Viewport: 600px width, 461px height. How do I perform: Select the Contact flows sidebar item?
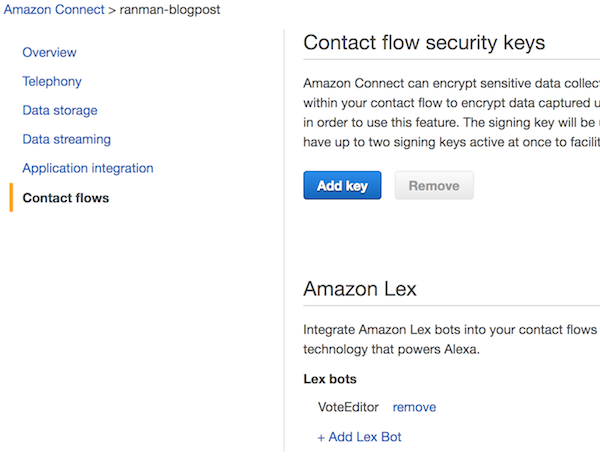[66, 198]
